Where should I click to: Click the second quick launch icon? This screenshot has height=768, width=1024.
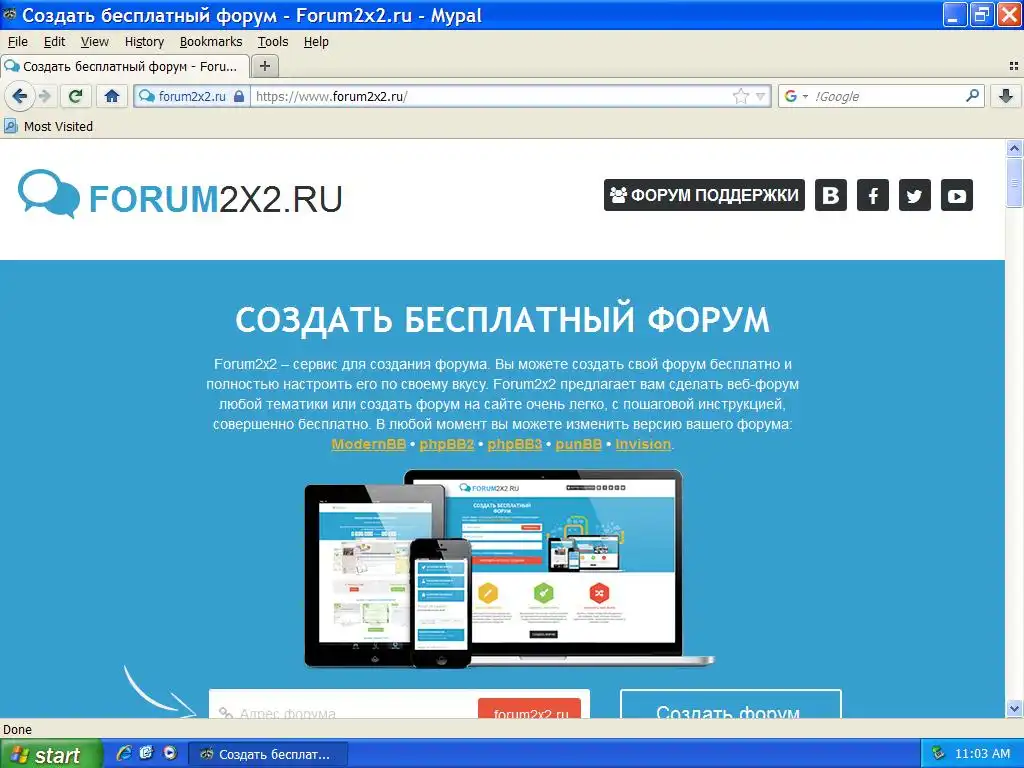(x=146, y=754)
